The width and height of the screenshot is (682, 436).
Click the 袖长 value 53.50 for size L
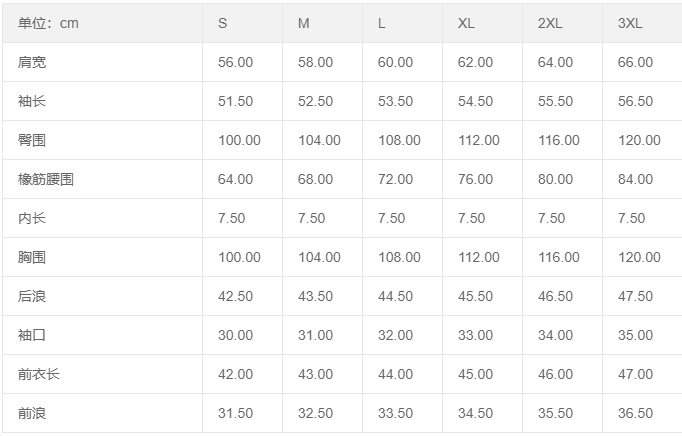pyautogui.click(x=395, y=101)
